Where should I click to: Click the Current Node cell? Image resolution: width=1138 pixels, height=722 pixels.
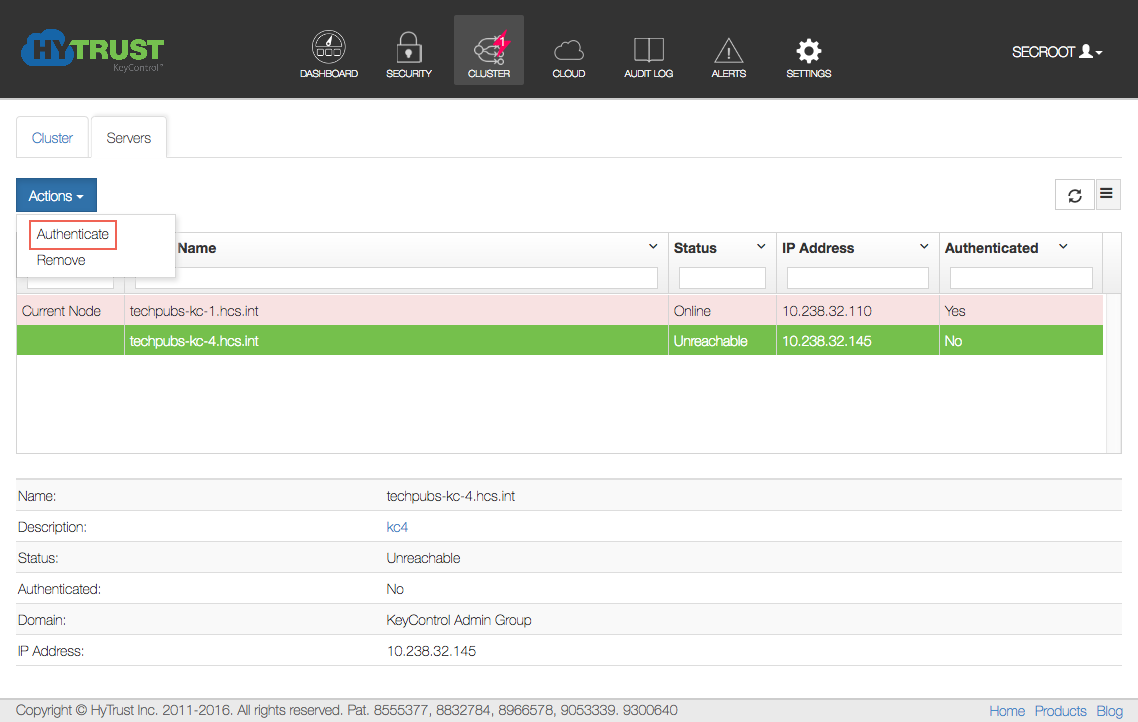70,311
